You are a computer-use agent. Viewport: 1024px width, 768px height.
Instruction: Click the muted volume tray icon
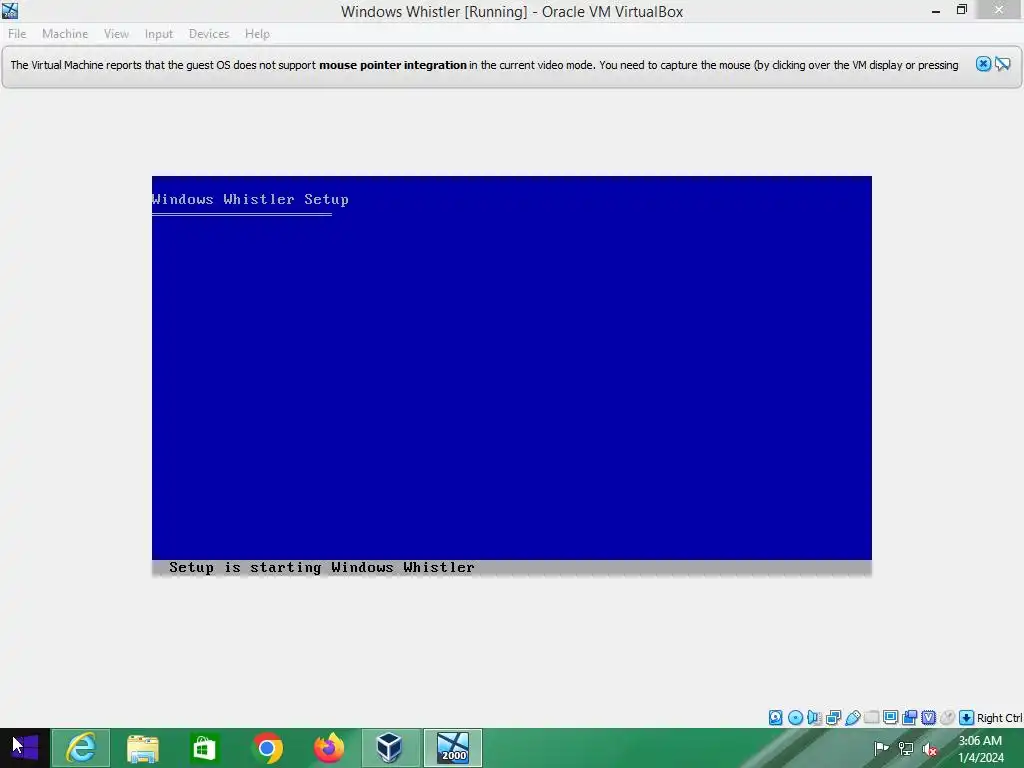pos(930,748)
